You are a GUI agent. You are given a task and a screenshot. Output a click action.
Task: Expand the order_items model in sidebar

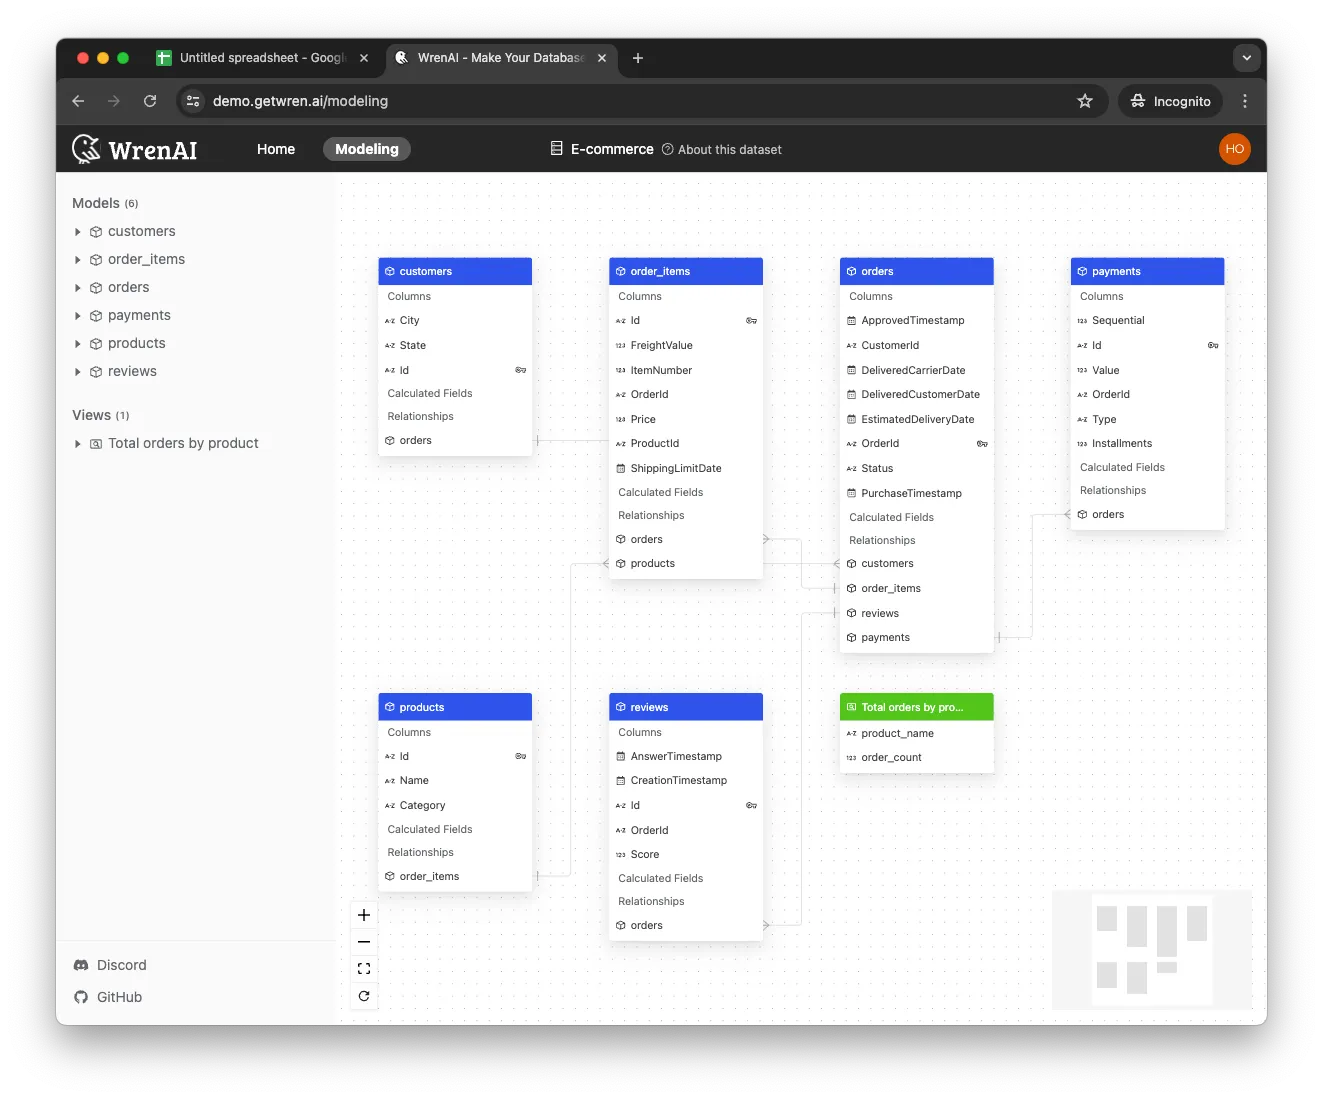pyautogui.click(x=78, y=259)
